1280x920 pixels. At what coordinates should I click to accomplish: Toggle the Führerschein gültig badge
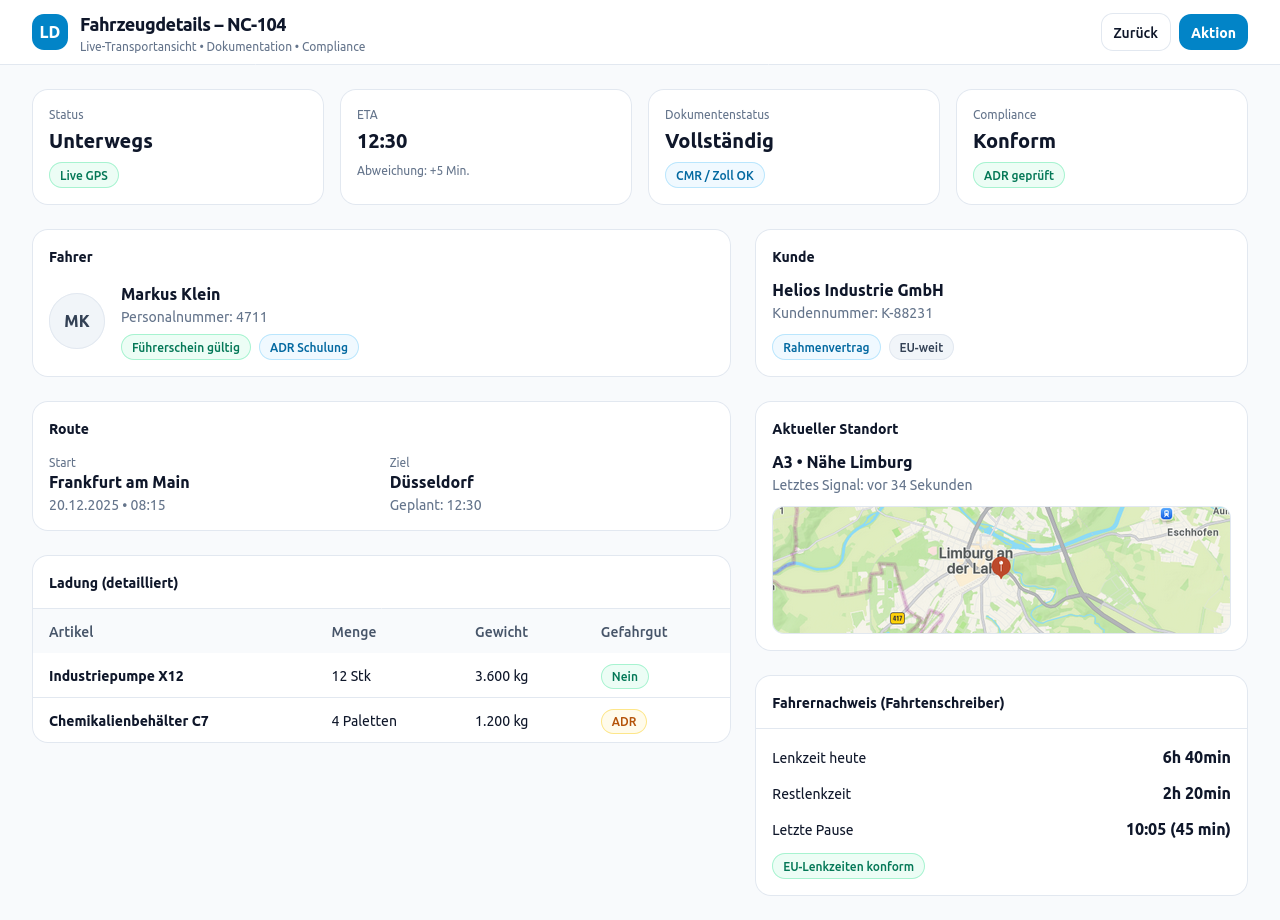(186, 347)
